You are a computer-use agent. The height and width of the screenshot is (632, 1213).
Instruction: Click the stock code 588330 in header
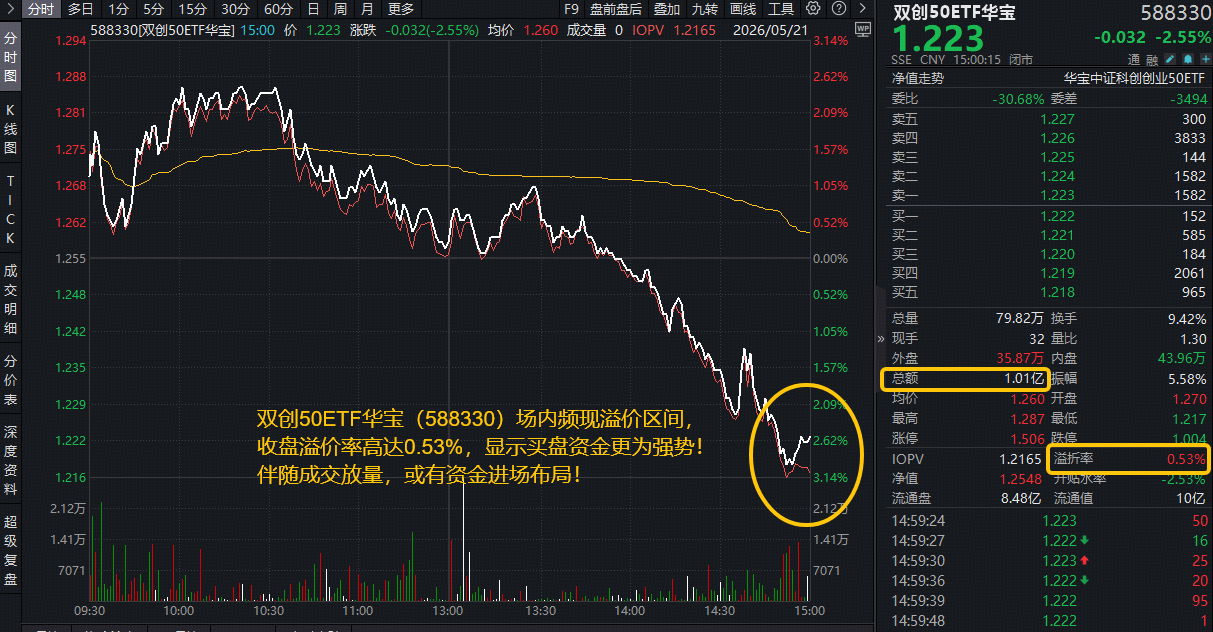pyautogui.click(x=1174, y=13)
